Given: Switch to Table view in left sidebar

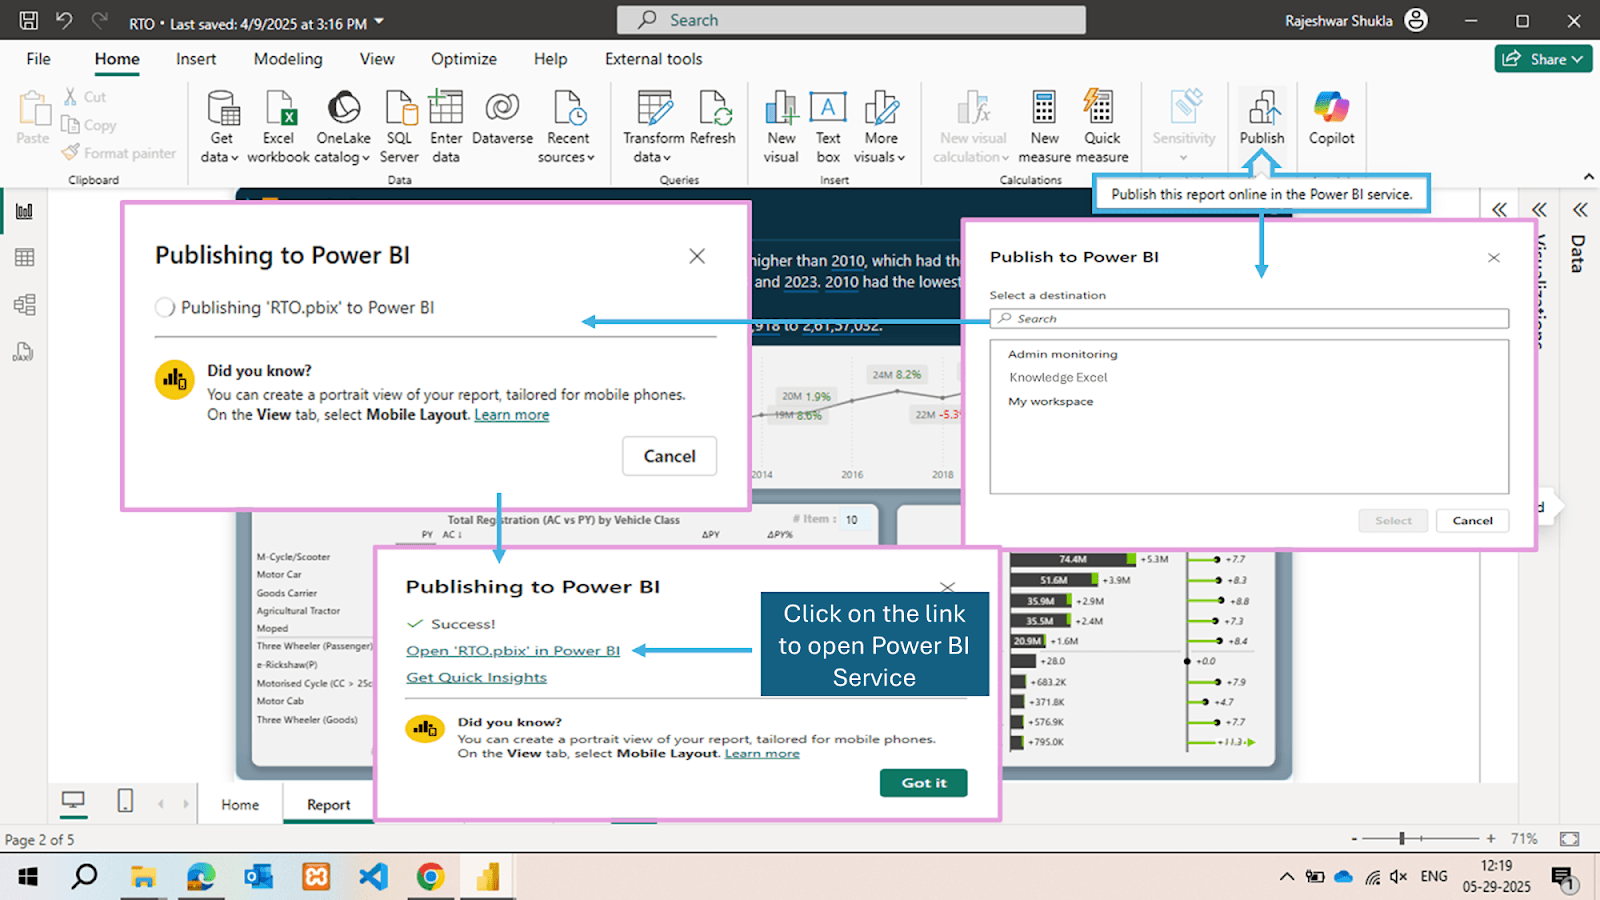Looking at the screenshot, I should coord(25,258).
